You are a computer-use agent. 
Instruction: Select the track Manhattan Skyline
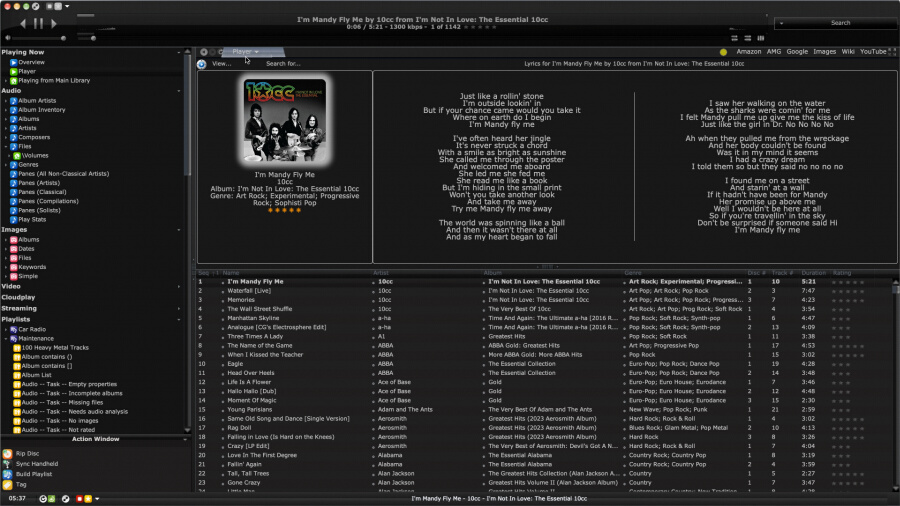[x=253, y=318]
